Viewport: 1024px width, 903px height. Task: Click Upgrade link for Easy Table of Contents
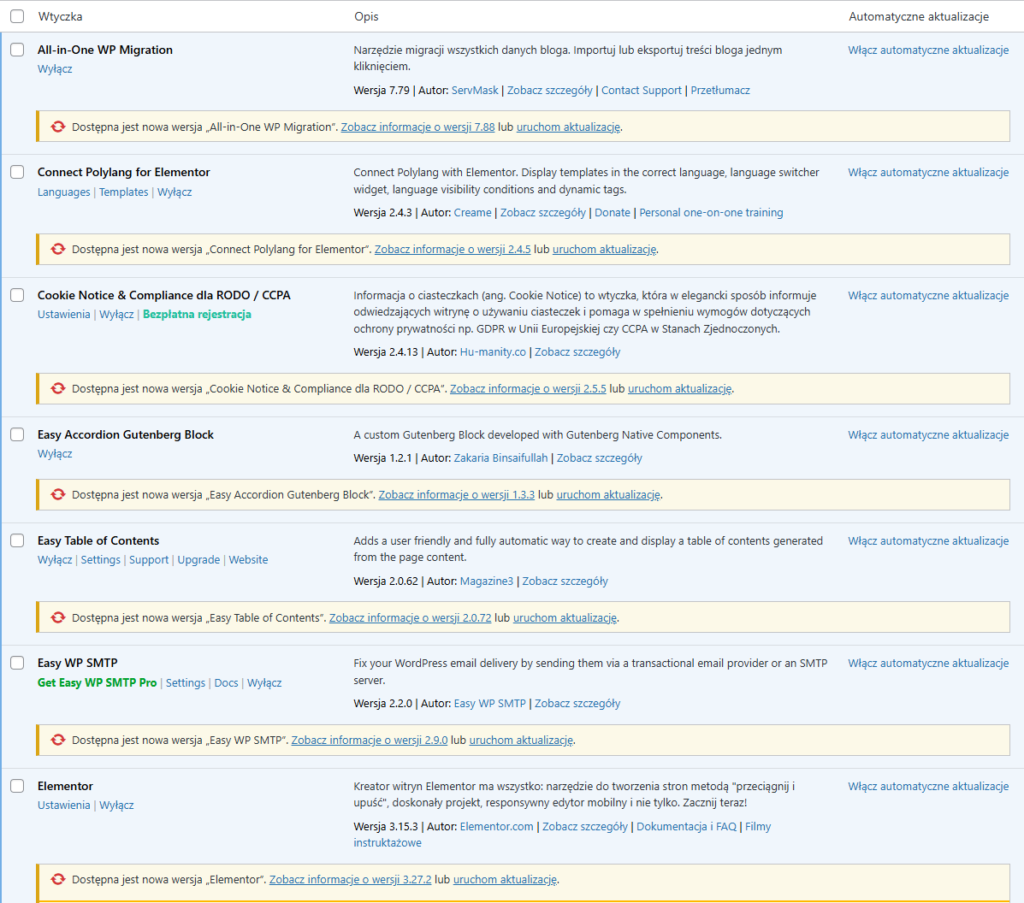click(198, 560)
